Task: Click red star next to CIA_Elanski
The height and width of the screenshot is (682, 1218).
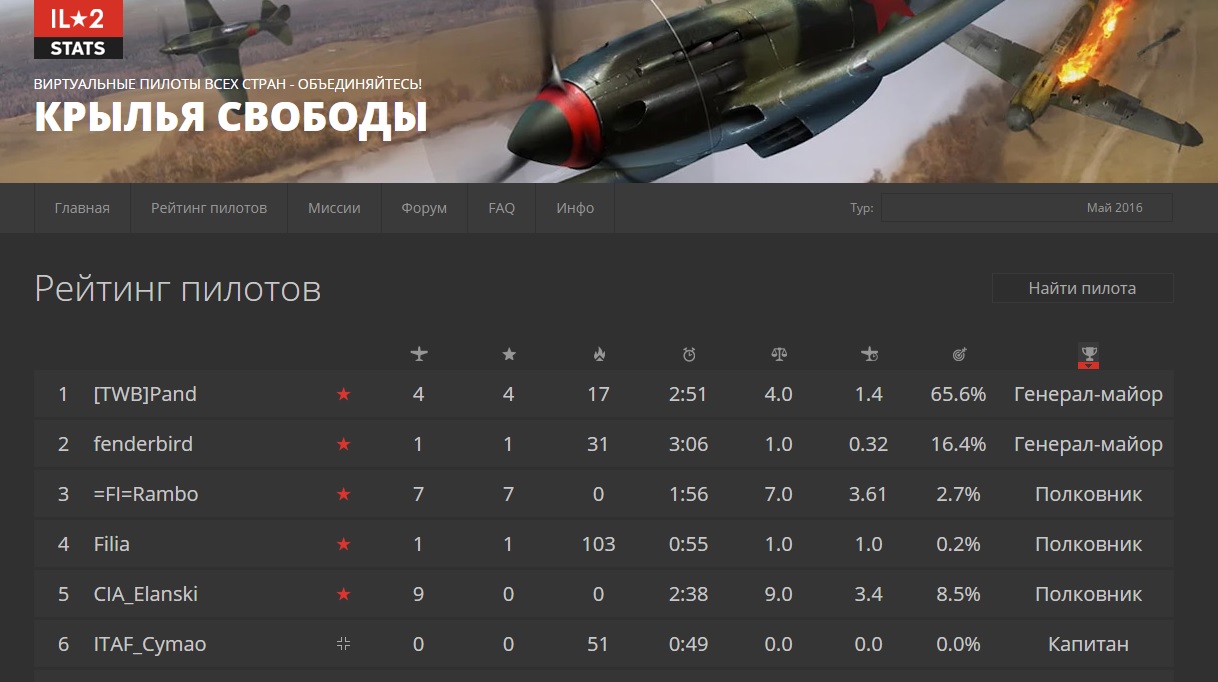Action: tap(344, 594)
